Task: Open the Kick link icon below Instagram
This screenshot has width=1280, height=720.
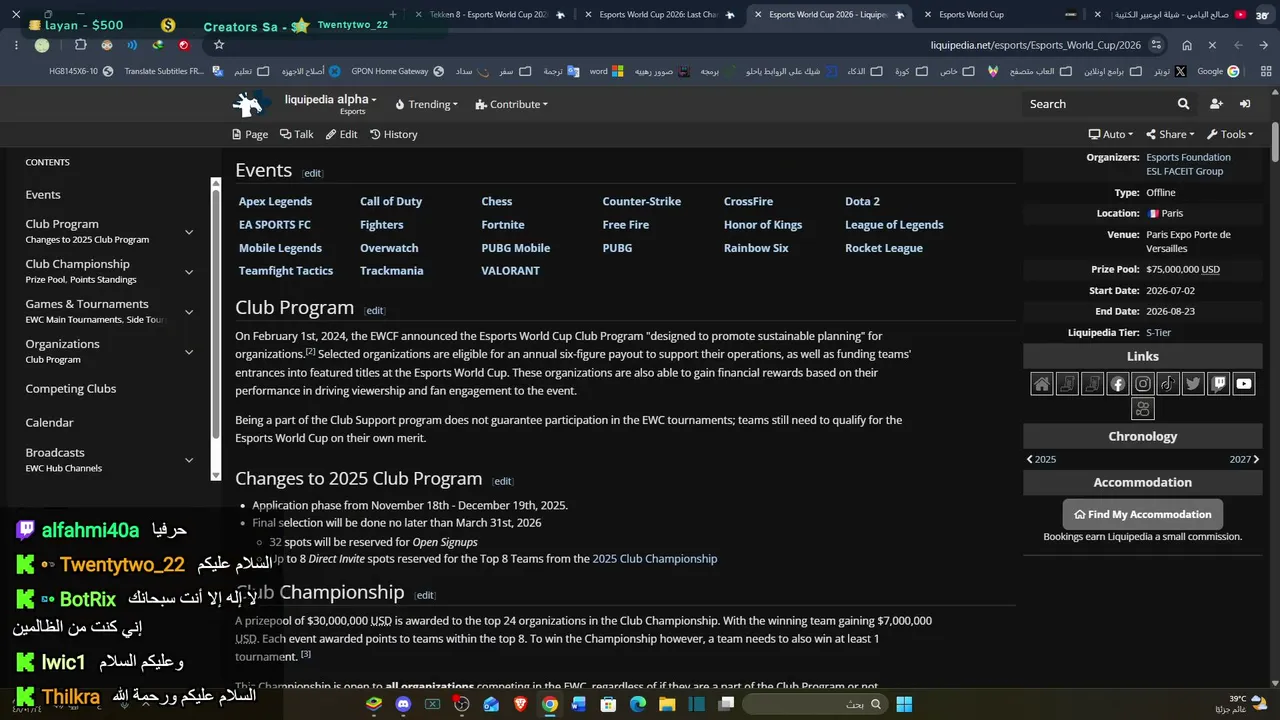Action: [x=1143, y=409]
